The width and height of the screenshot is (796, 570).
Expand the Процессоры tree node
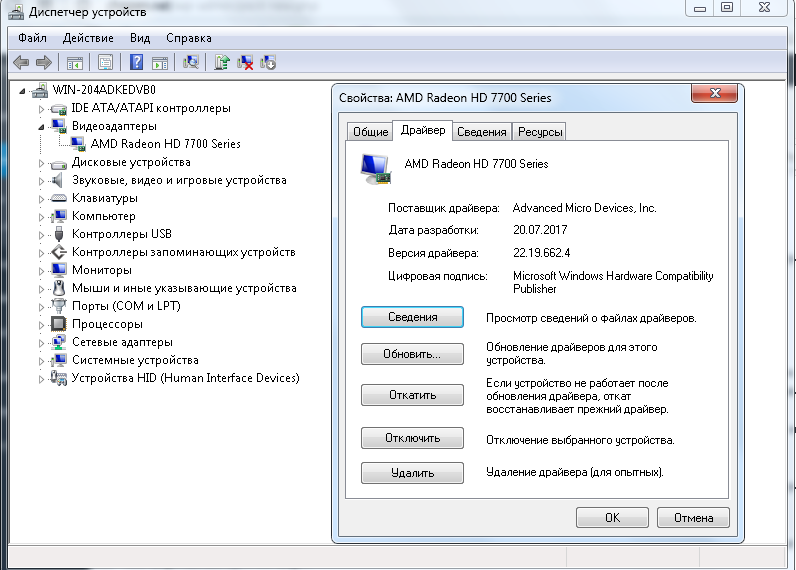pos(42,324)
